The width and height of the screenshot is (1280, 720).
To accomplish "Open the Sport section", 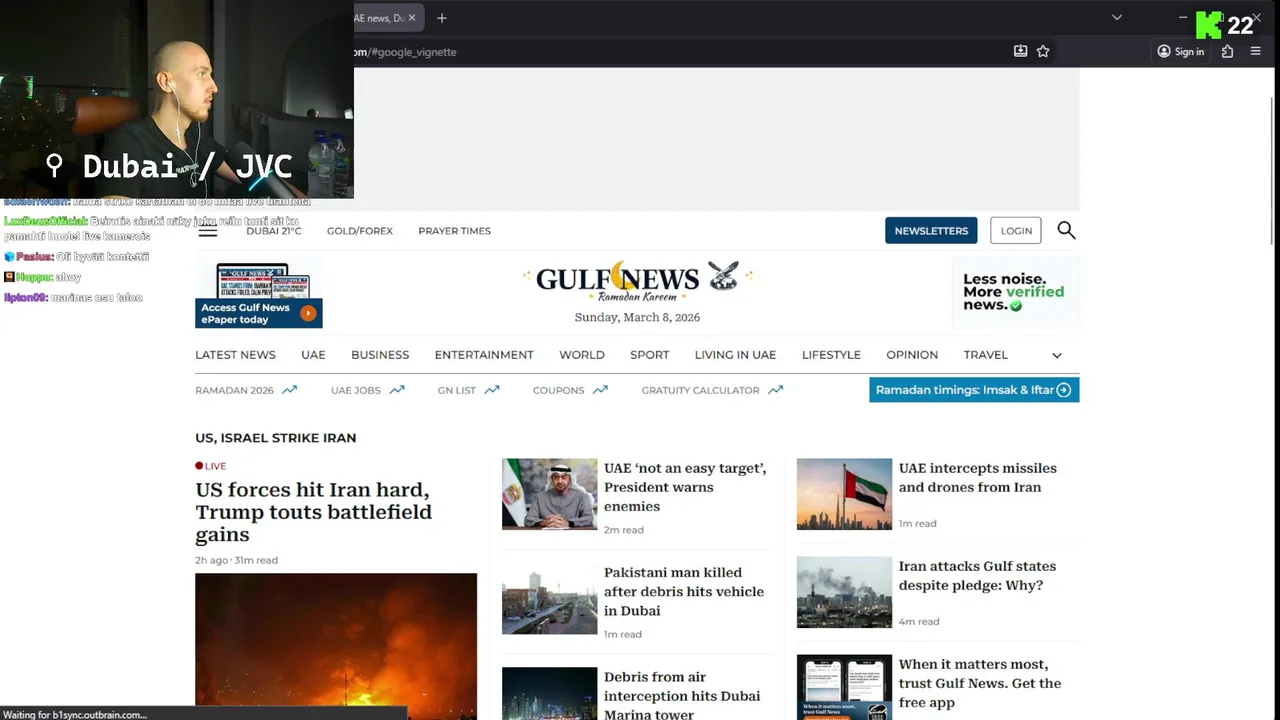I will tap(649, 355).
